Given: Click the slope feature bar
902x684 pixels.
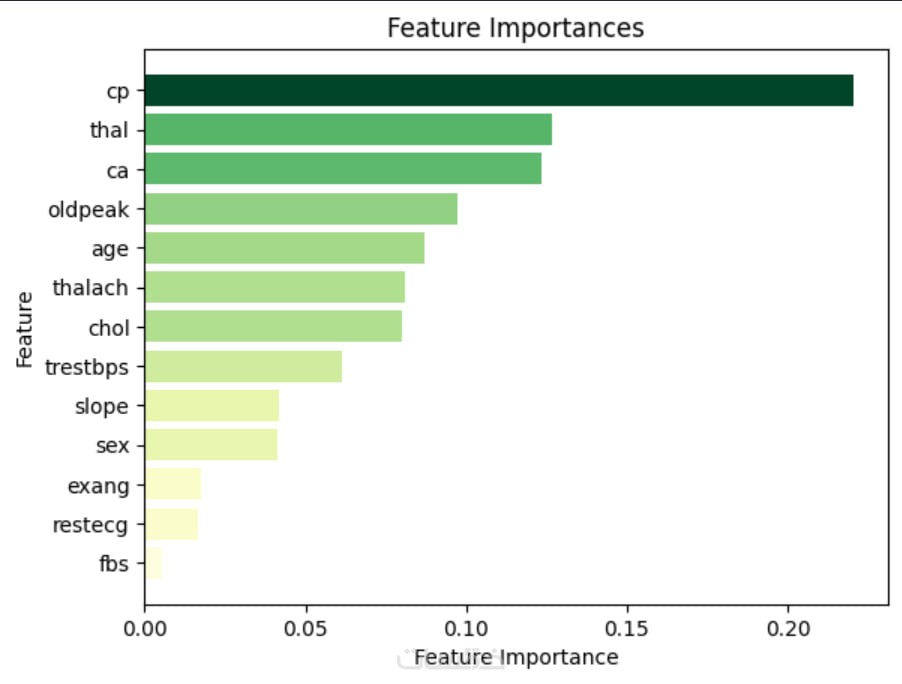Looking at the screenshot, I should [212, 406].
